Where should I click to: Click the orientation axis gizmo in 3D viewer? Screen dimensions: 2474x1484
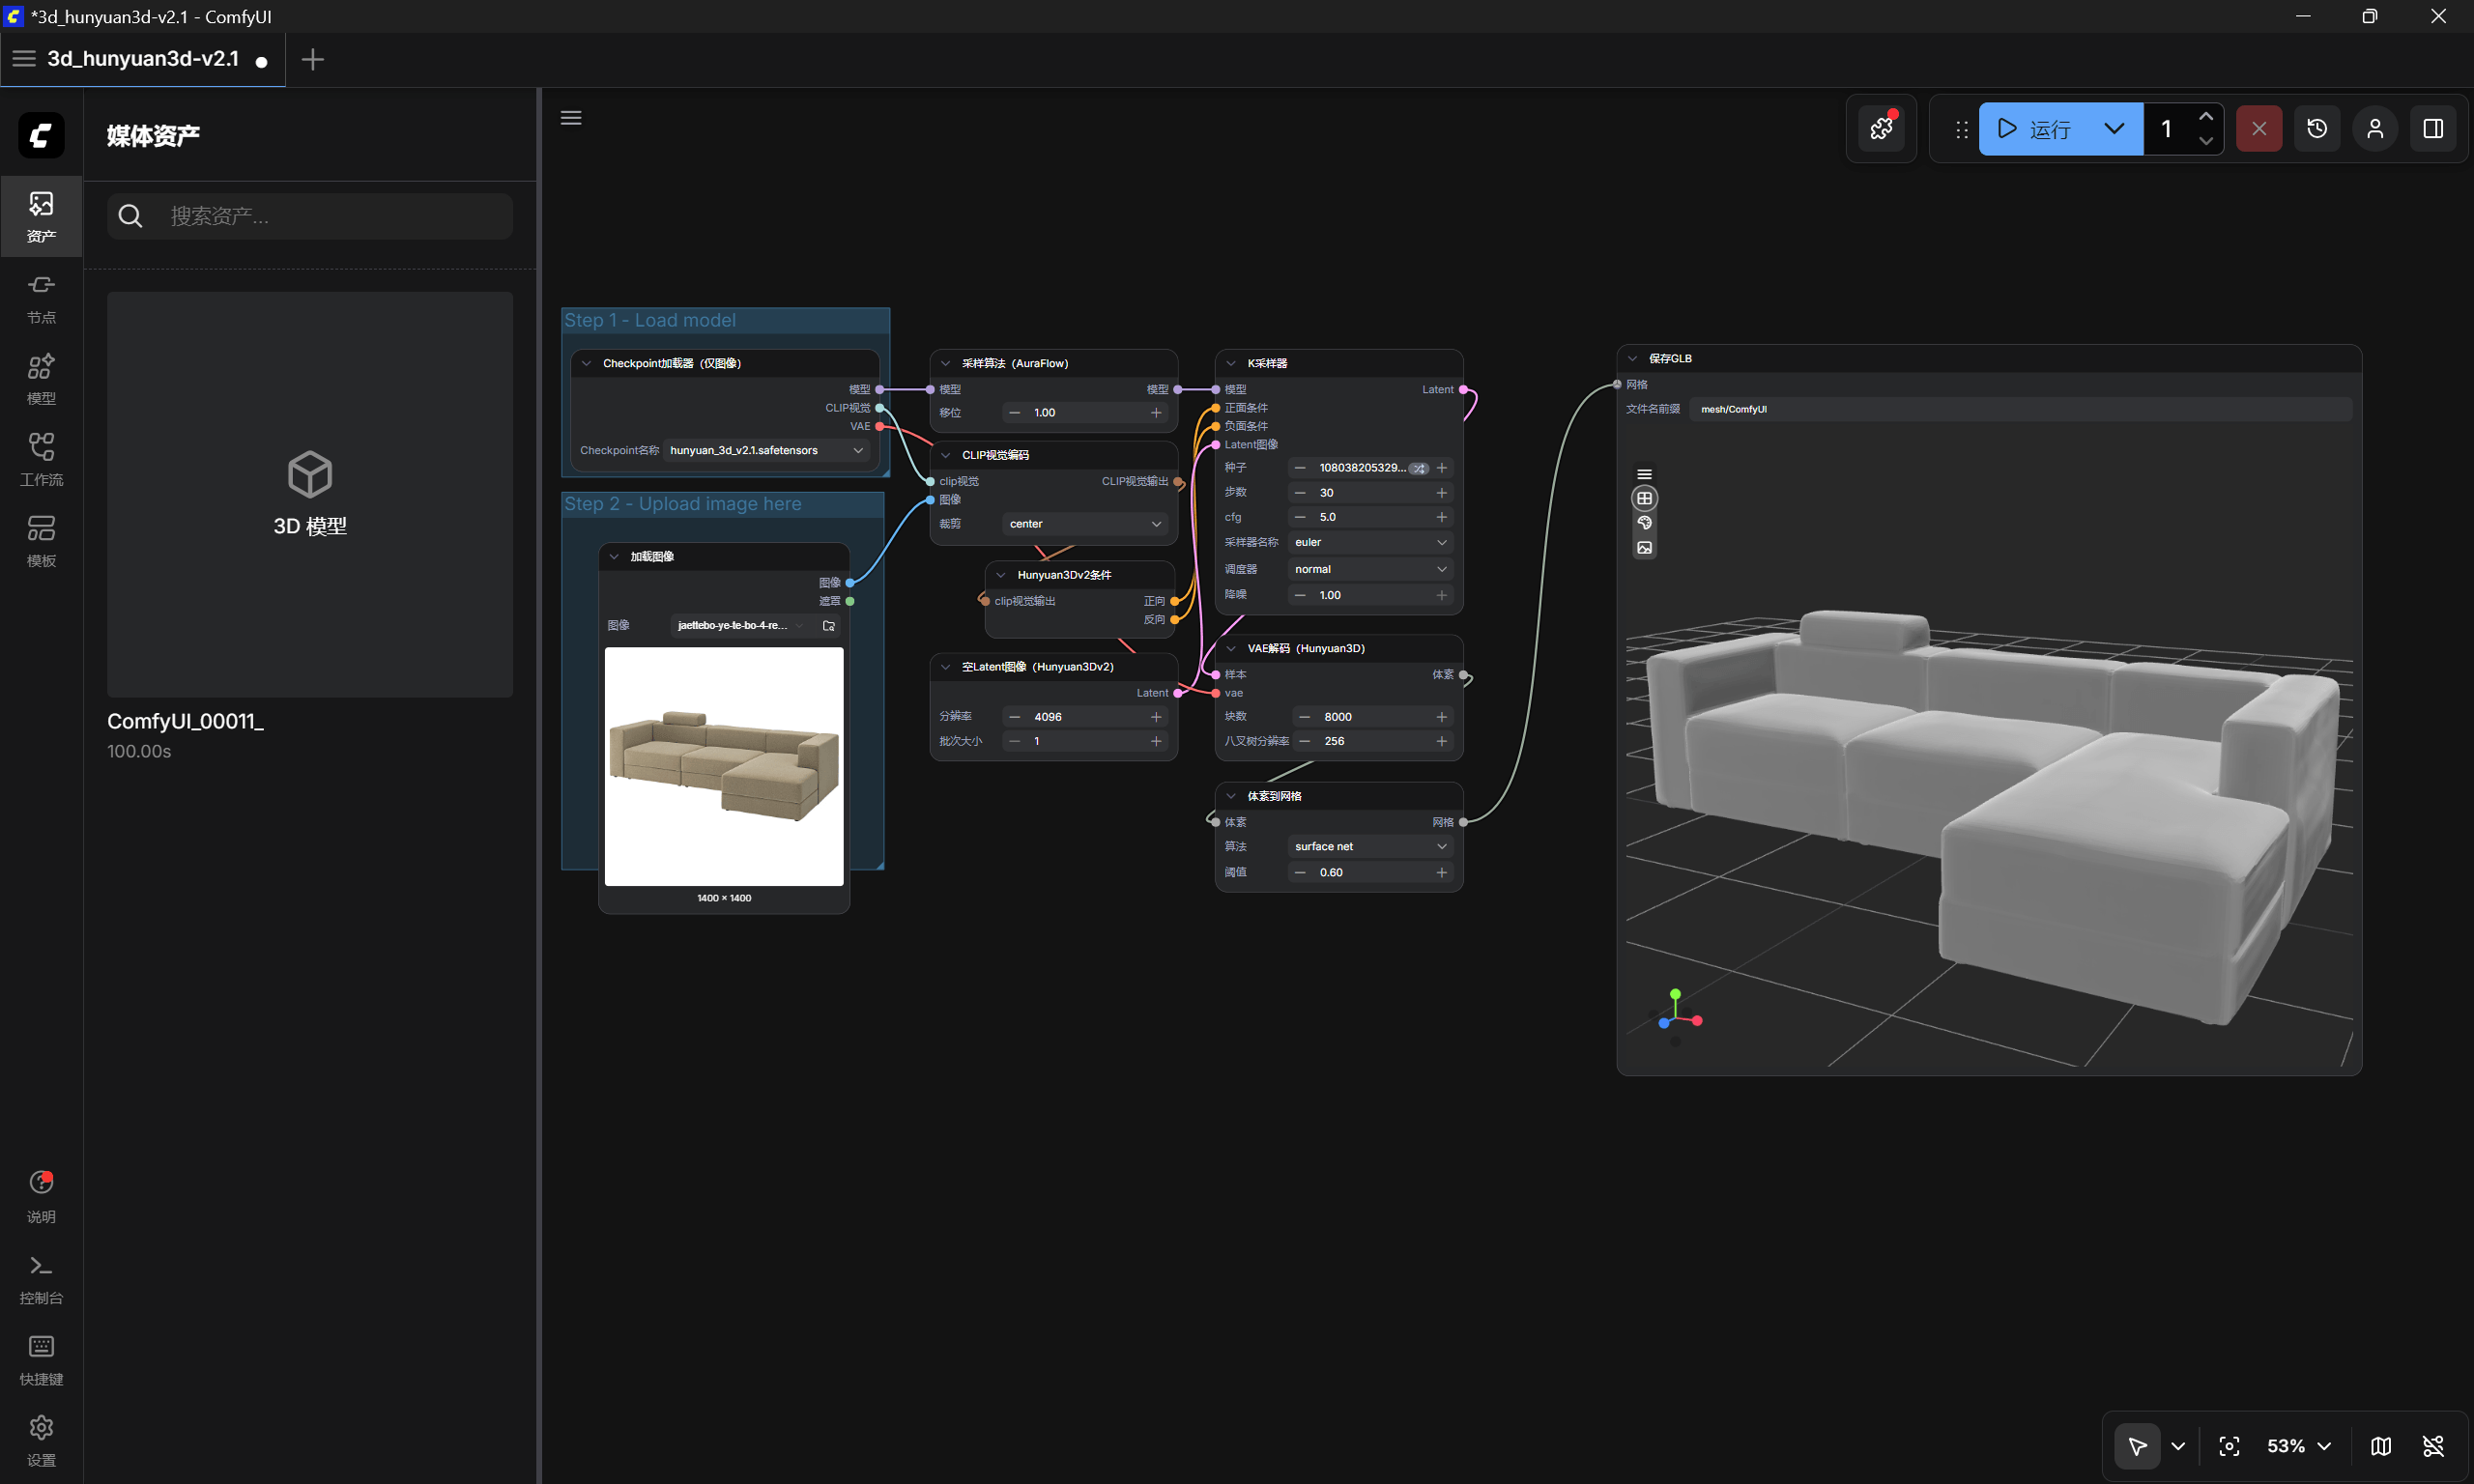pos(1677,1016)
